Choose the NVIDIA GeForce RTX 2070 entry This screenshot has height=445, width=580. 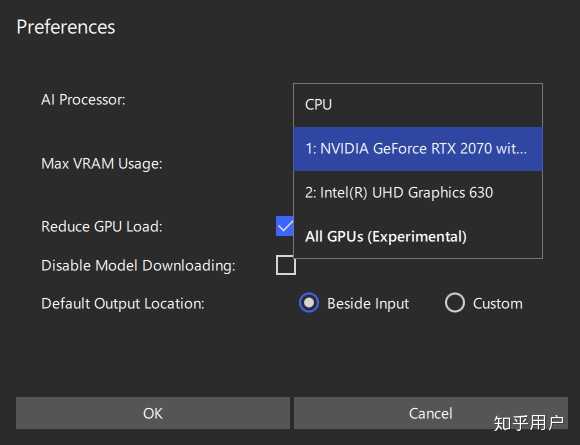(418, 149)
